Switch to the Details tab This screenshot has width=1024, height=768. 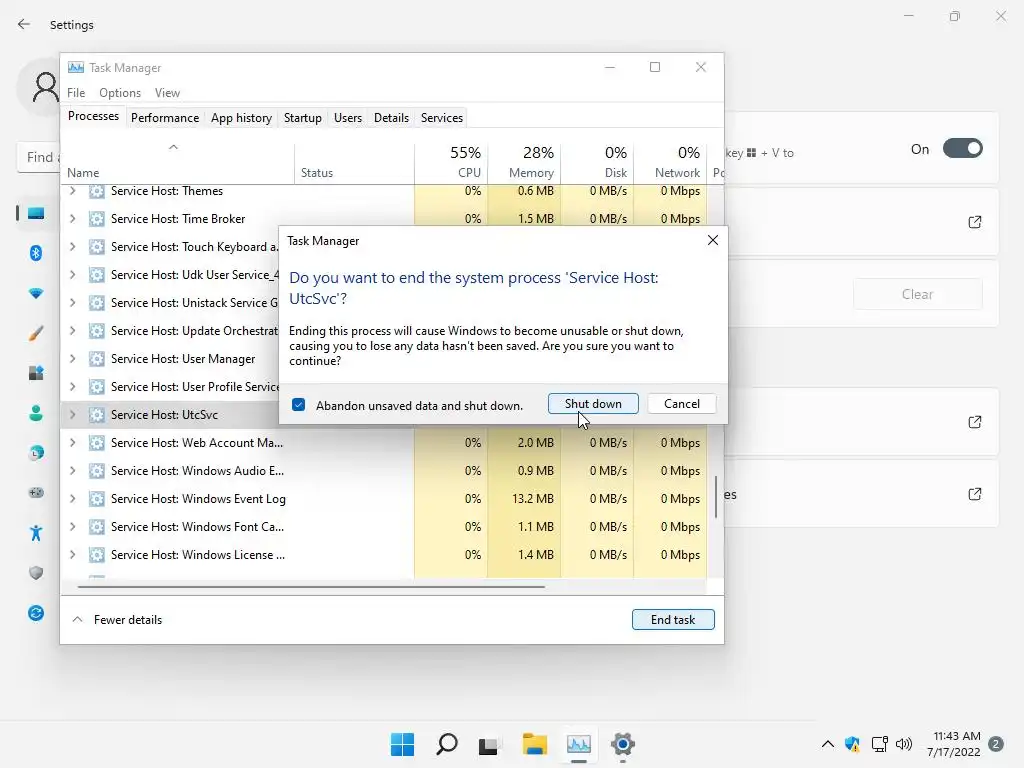coord(391,118)
